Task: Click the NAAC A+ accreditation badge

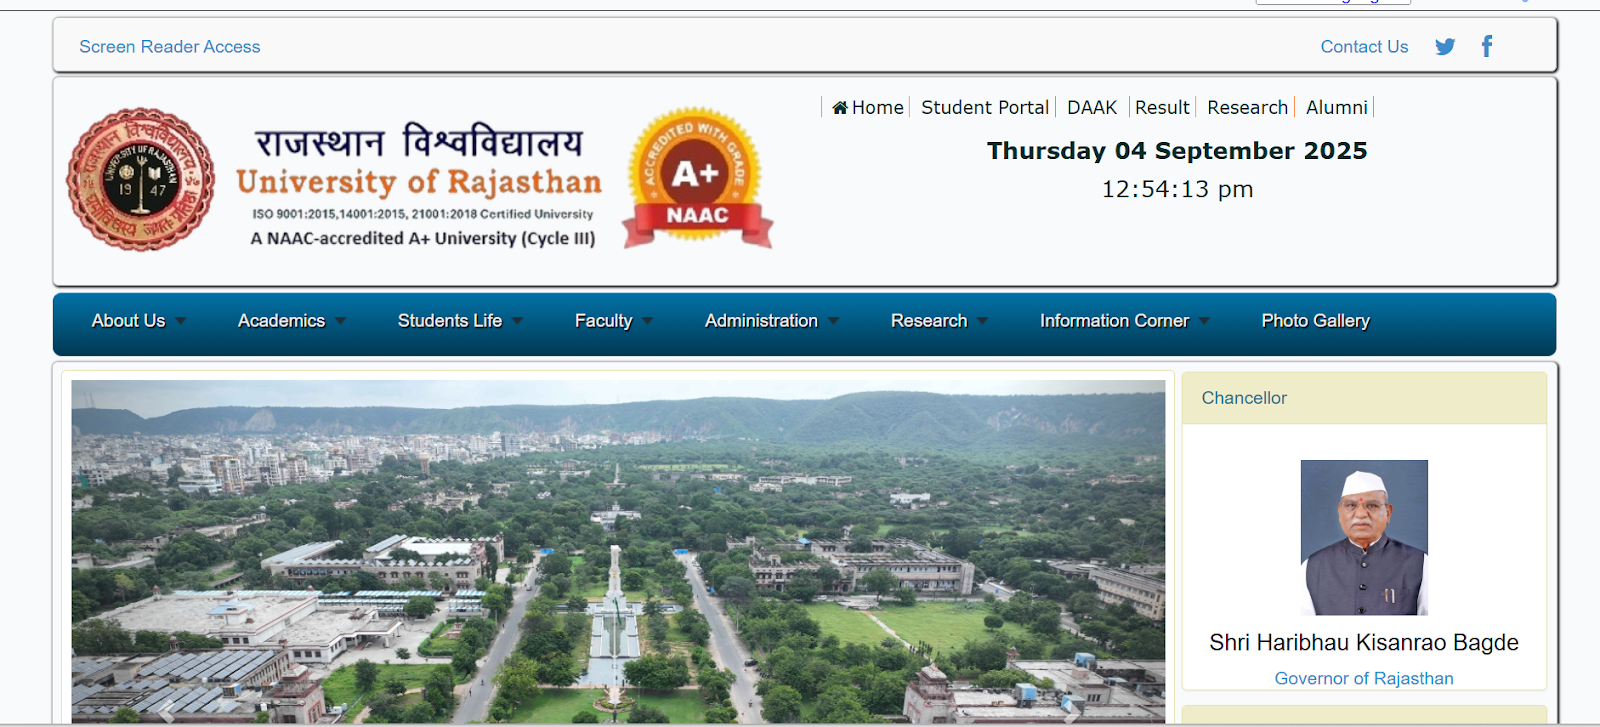Action: [698, 178]
